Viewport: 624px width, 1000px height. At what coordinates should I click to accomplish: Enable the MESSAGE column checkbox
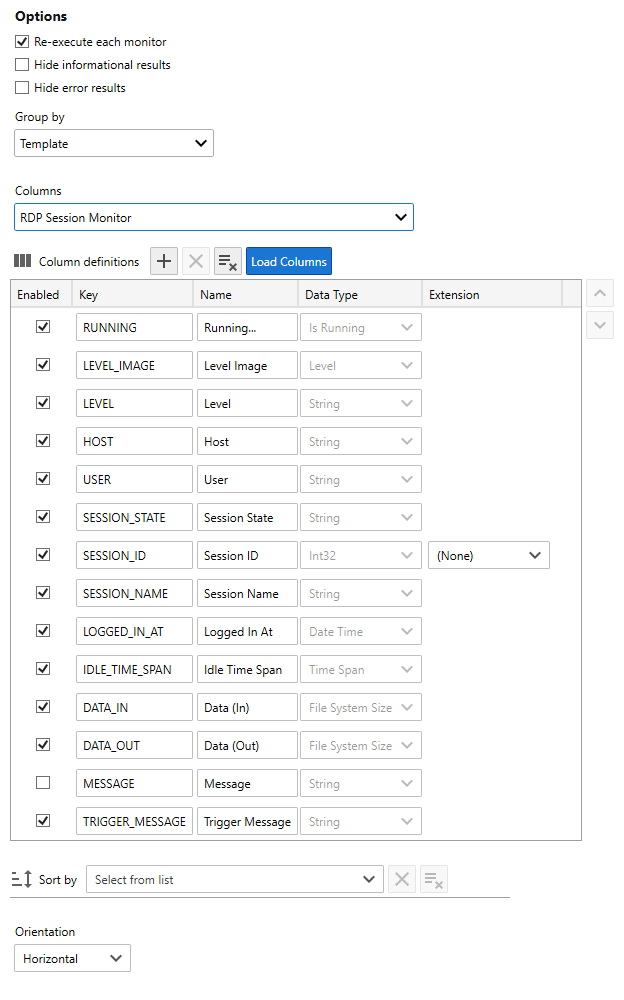coord(43,783)
